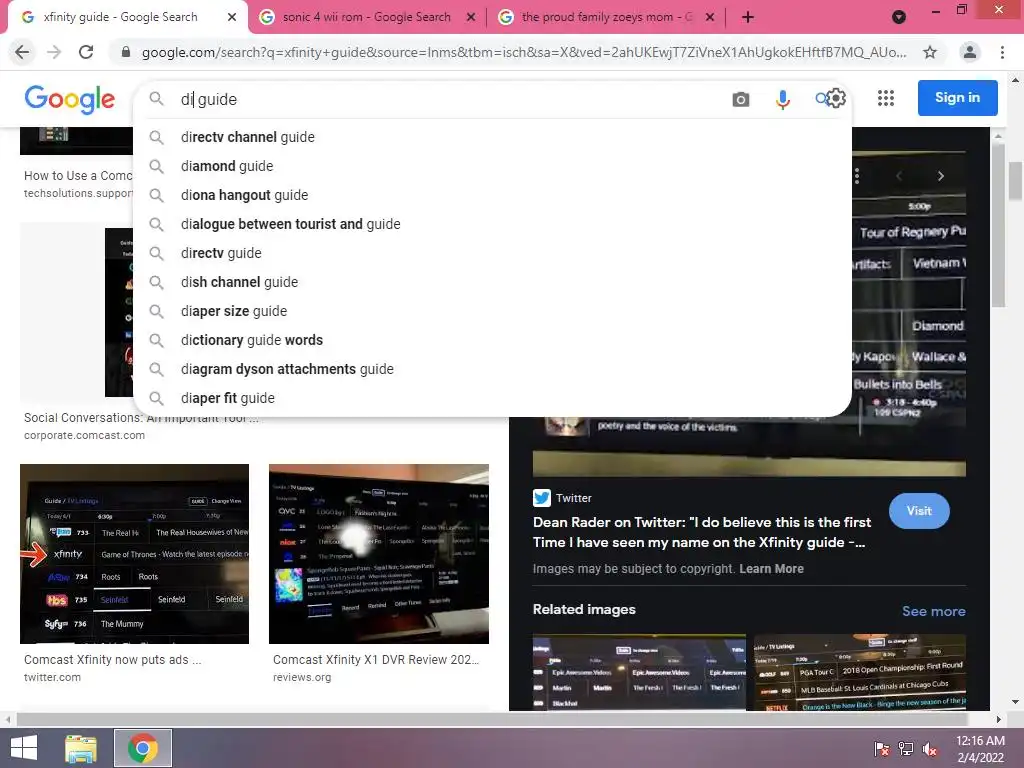Viewport: 1024px width, 768px height.
Task: Click magnifier icon beside diamond guide
Action: coord(156,166)
